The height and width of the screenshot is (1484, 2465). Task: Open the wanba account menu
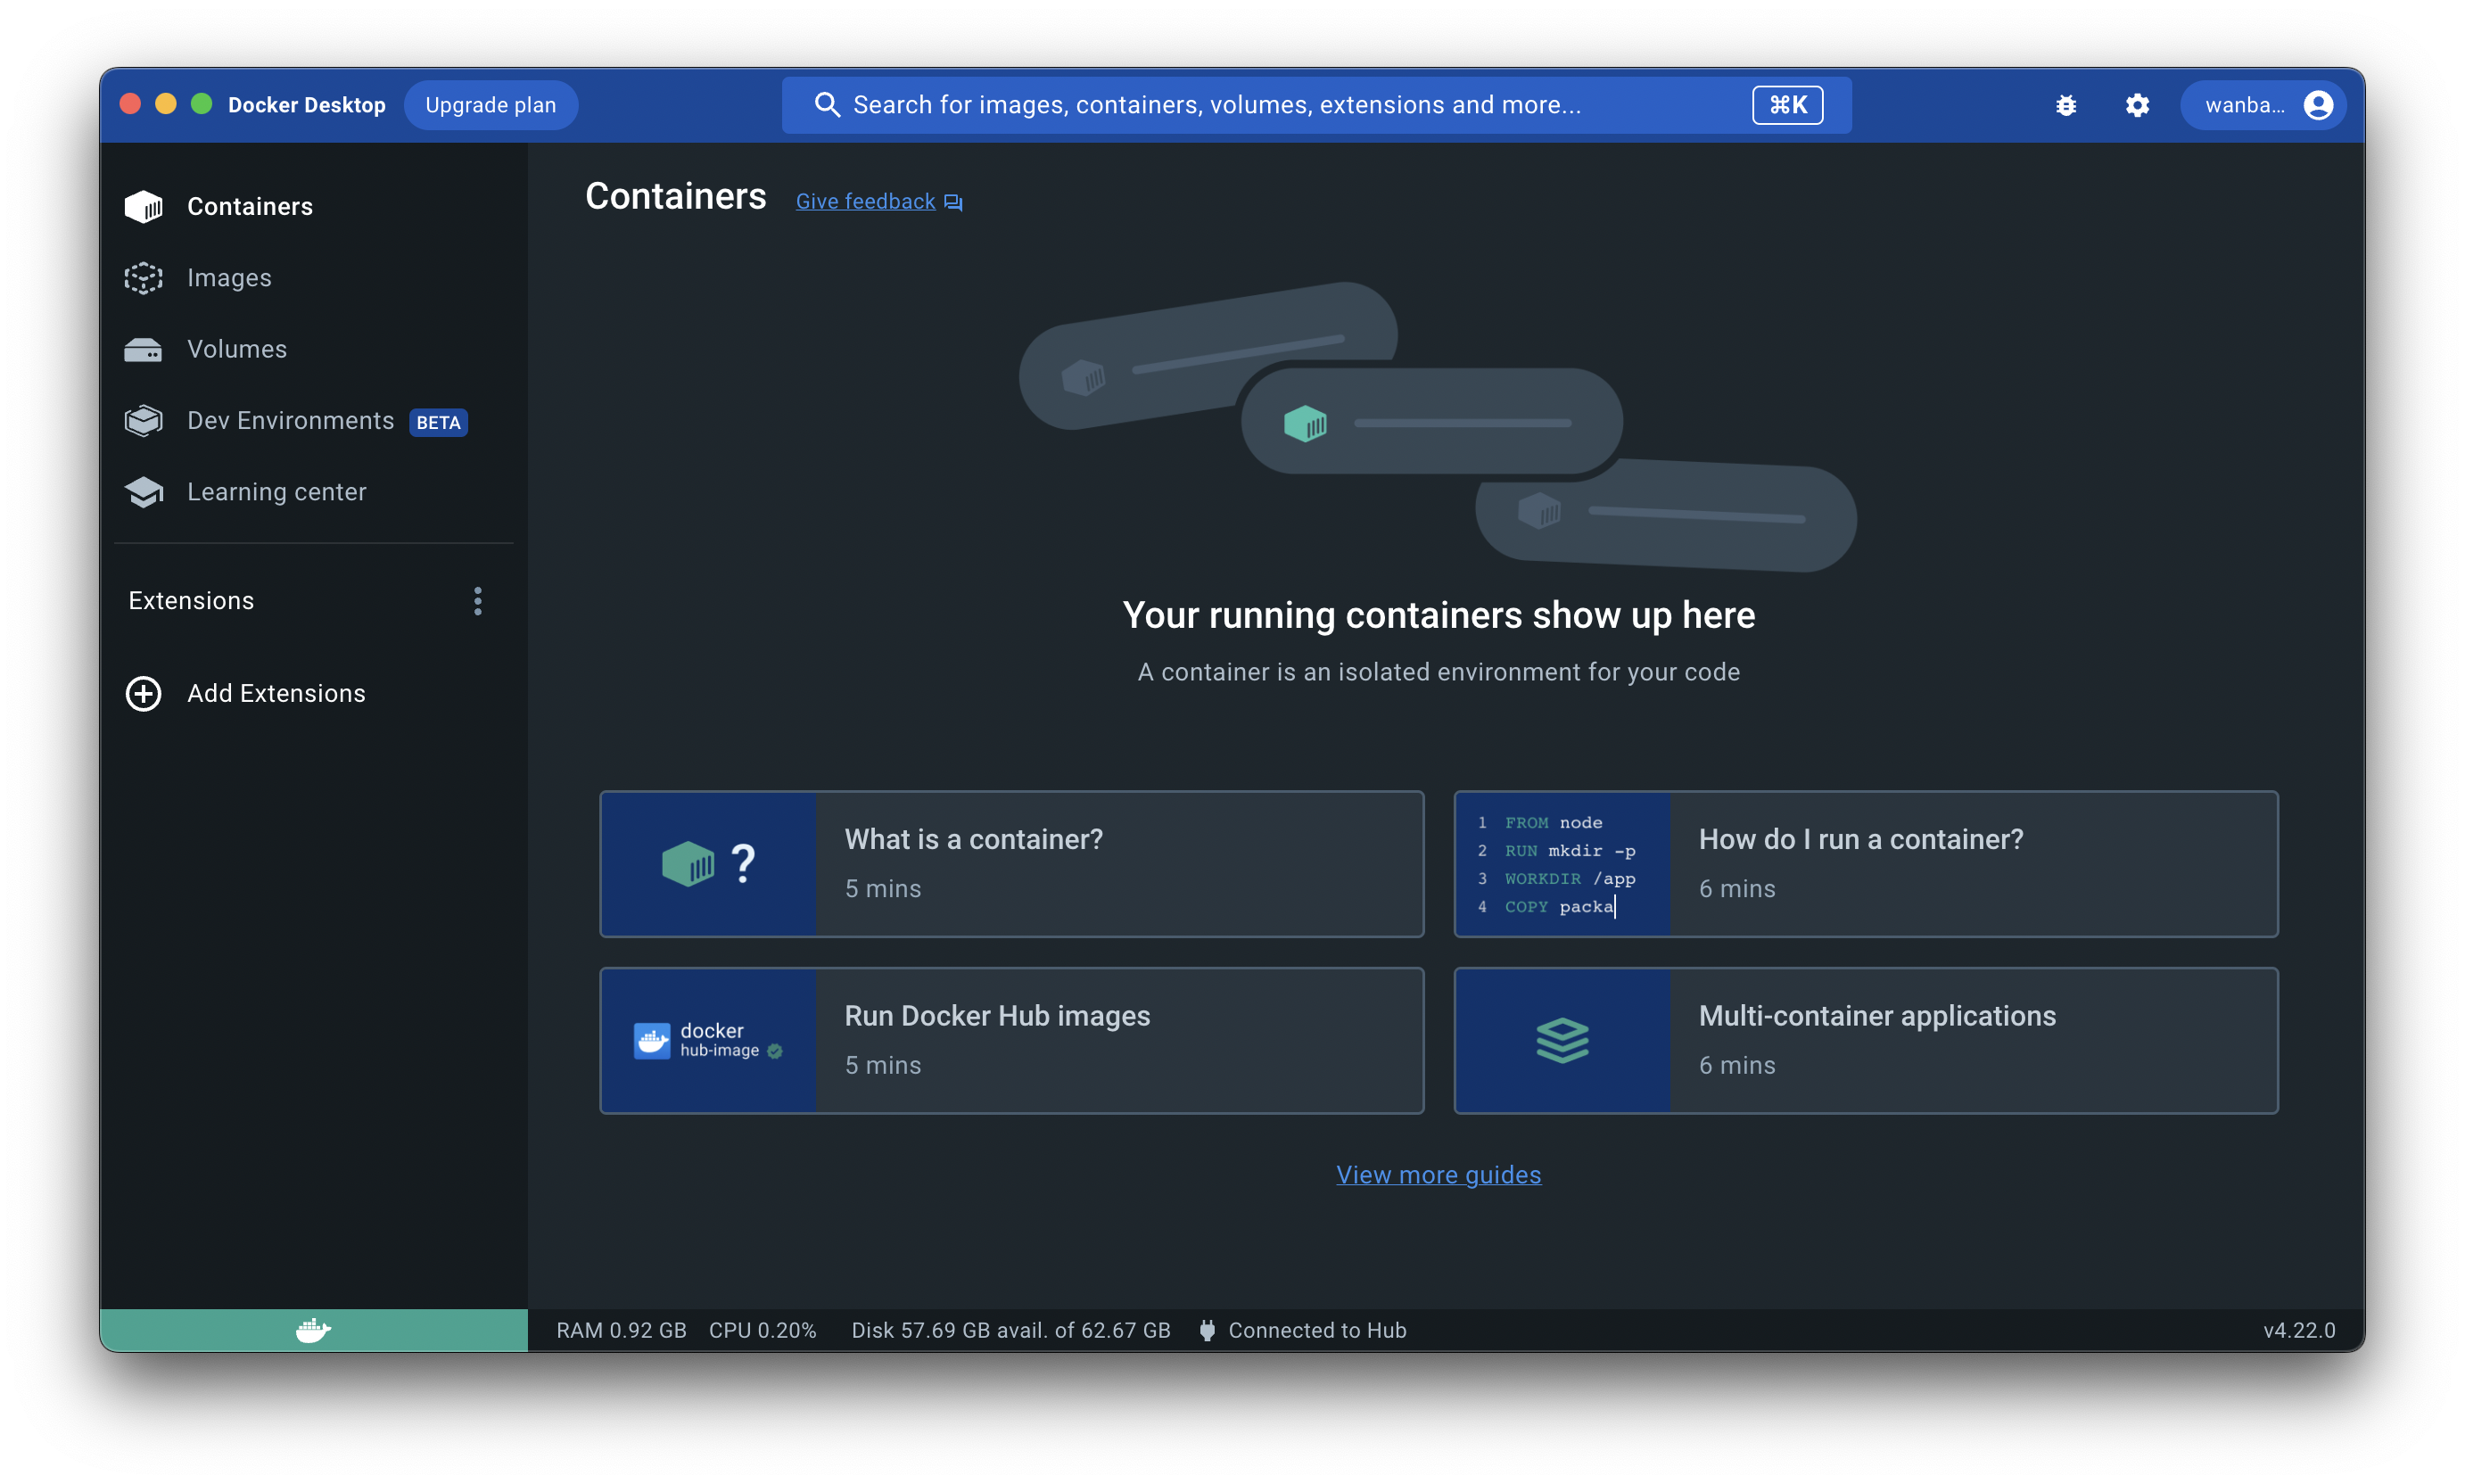(x=2264, y=105)
